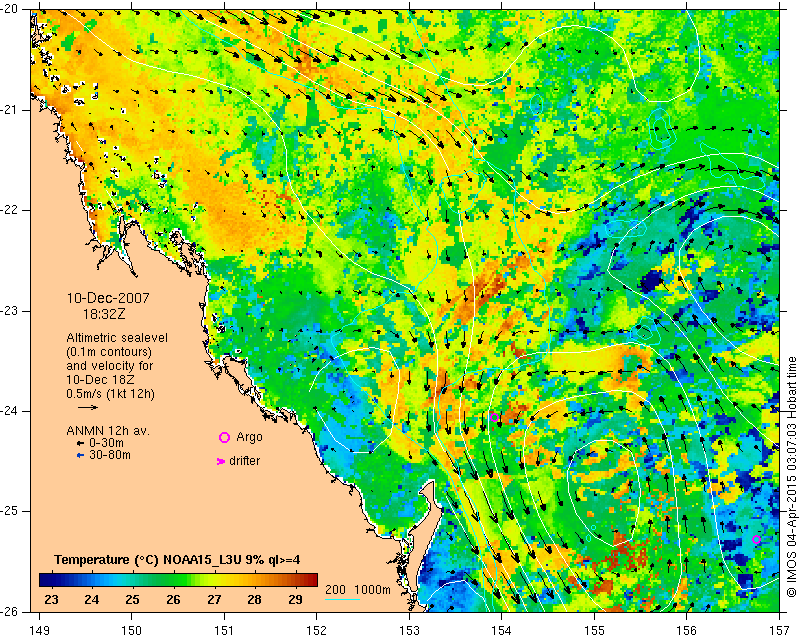
Task: Click the longitude axis label "149"
Action: click(39, 630)
